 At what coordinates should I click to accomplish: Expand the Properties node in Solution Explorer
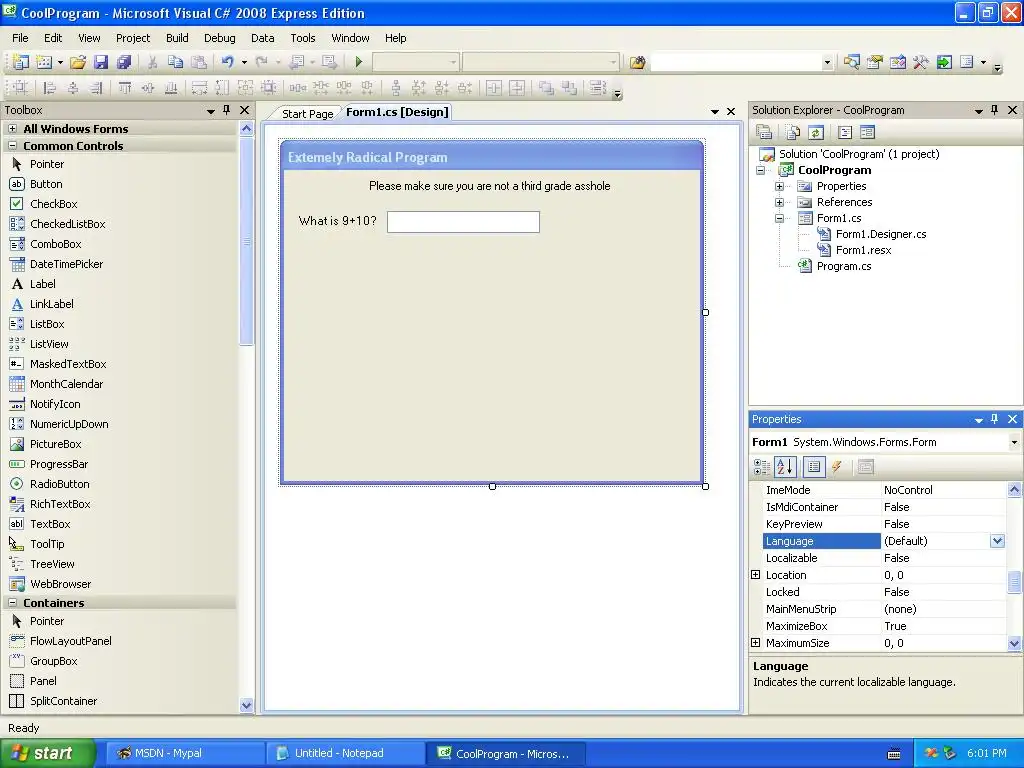coord(779,186)
